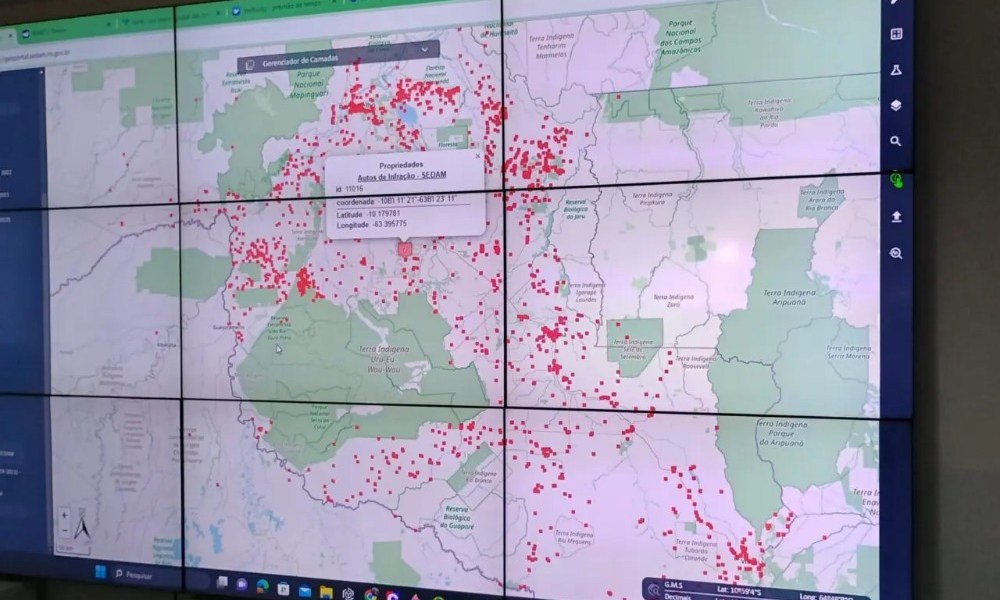Click the Terra Indígena Uru-Eu-Wau-Wau map label

[x=384, y=359]
